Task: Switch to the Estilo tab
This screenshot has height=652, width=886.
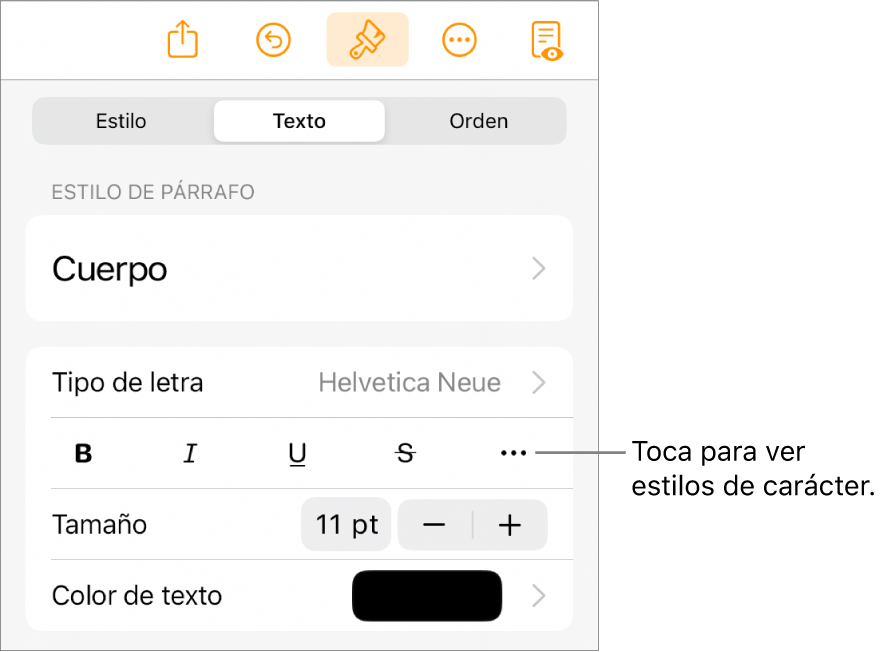Action: (121, 121)
